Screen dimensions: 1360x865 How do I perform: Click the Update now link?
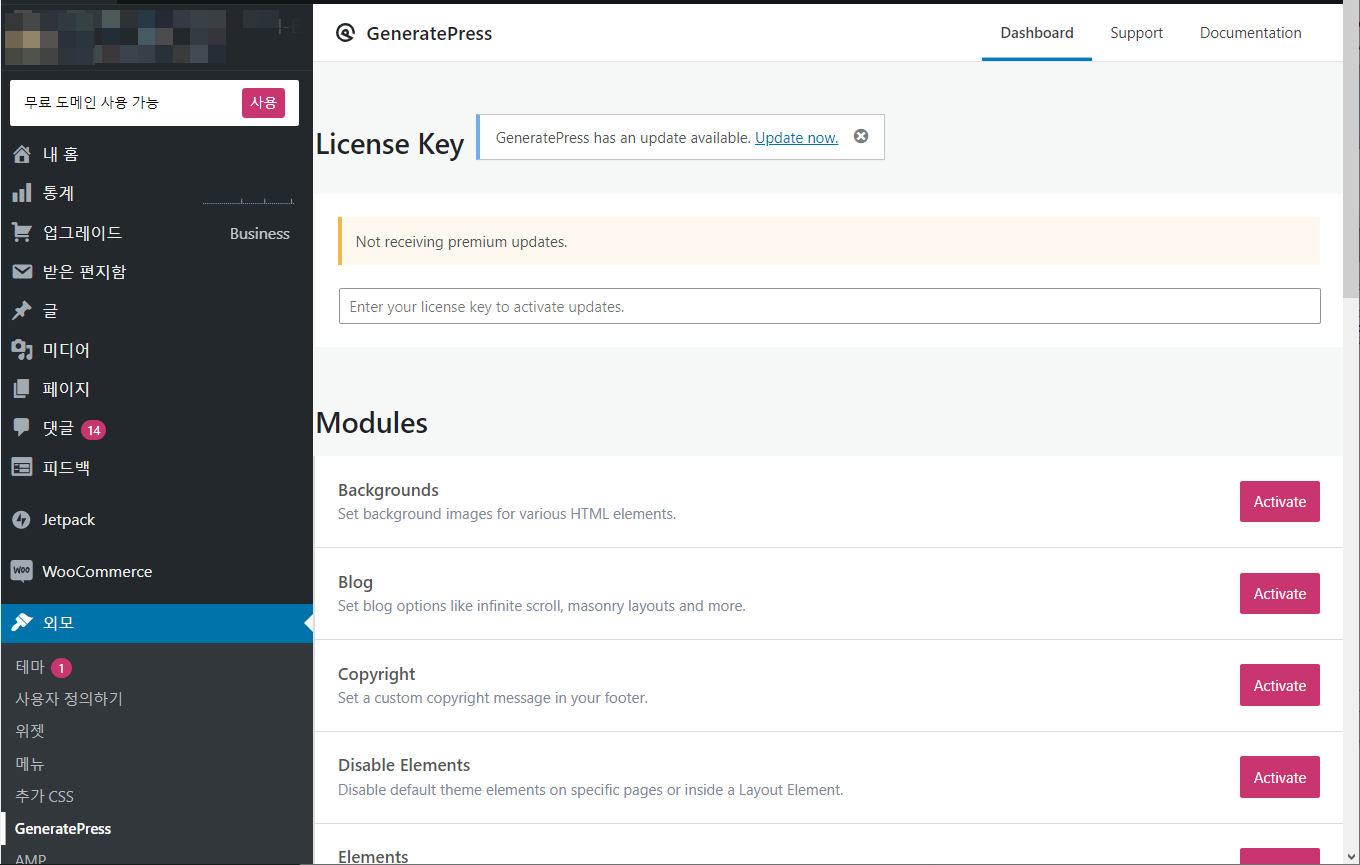pyautogui.click(x=796, y=138)
